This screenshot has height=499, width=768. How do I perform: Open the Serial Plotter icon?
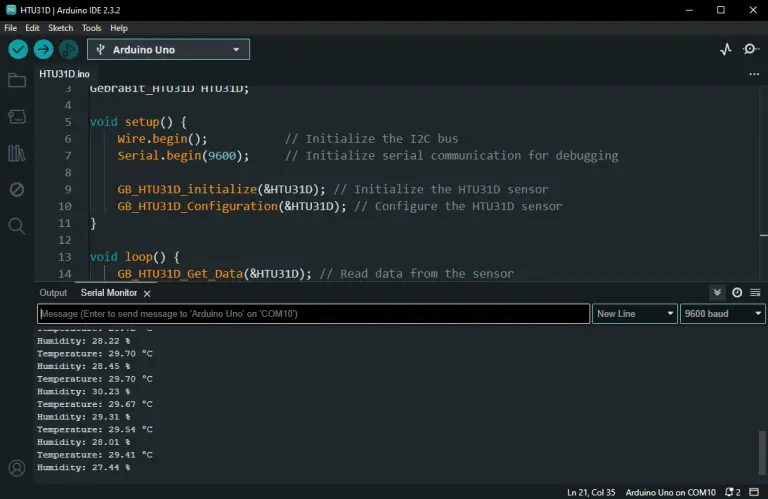(726, 49)
